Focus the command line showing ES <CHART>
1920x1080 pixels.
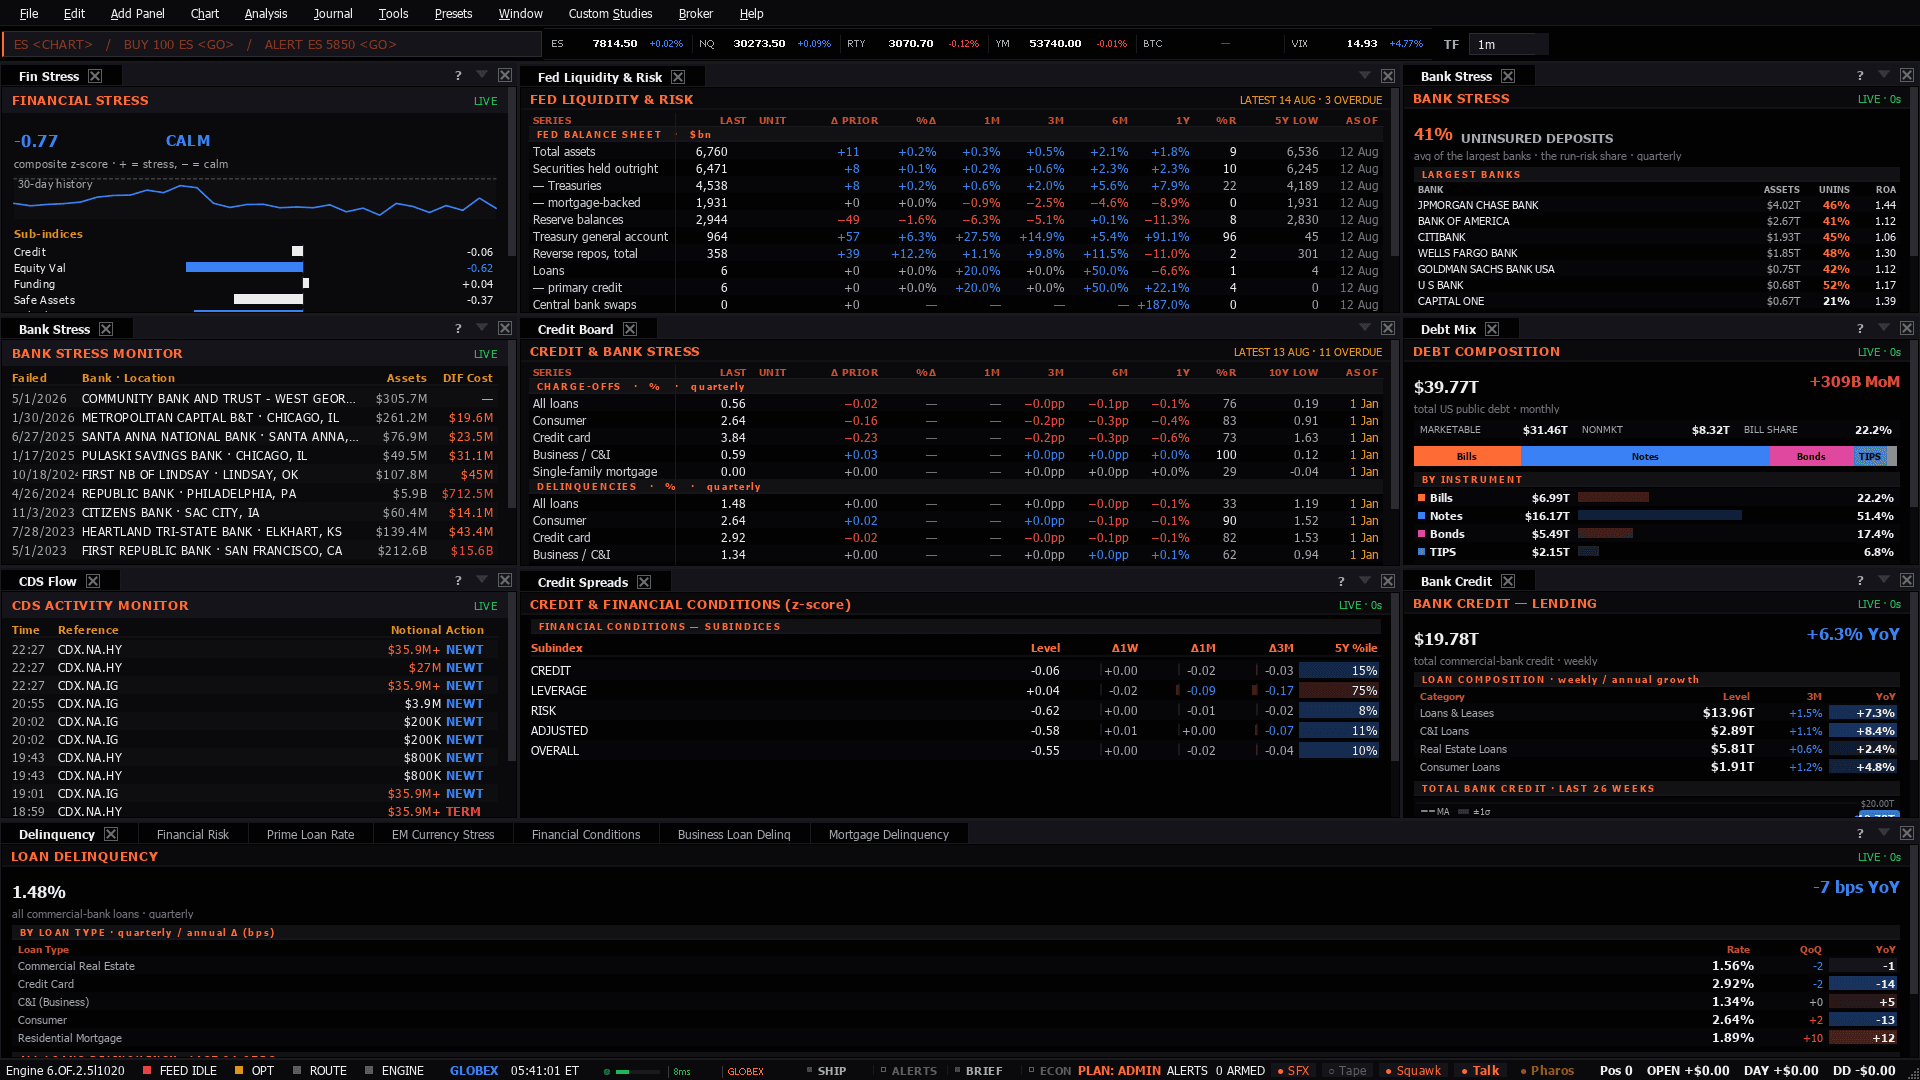point(271,44)
